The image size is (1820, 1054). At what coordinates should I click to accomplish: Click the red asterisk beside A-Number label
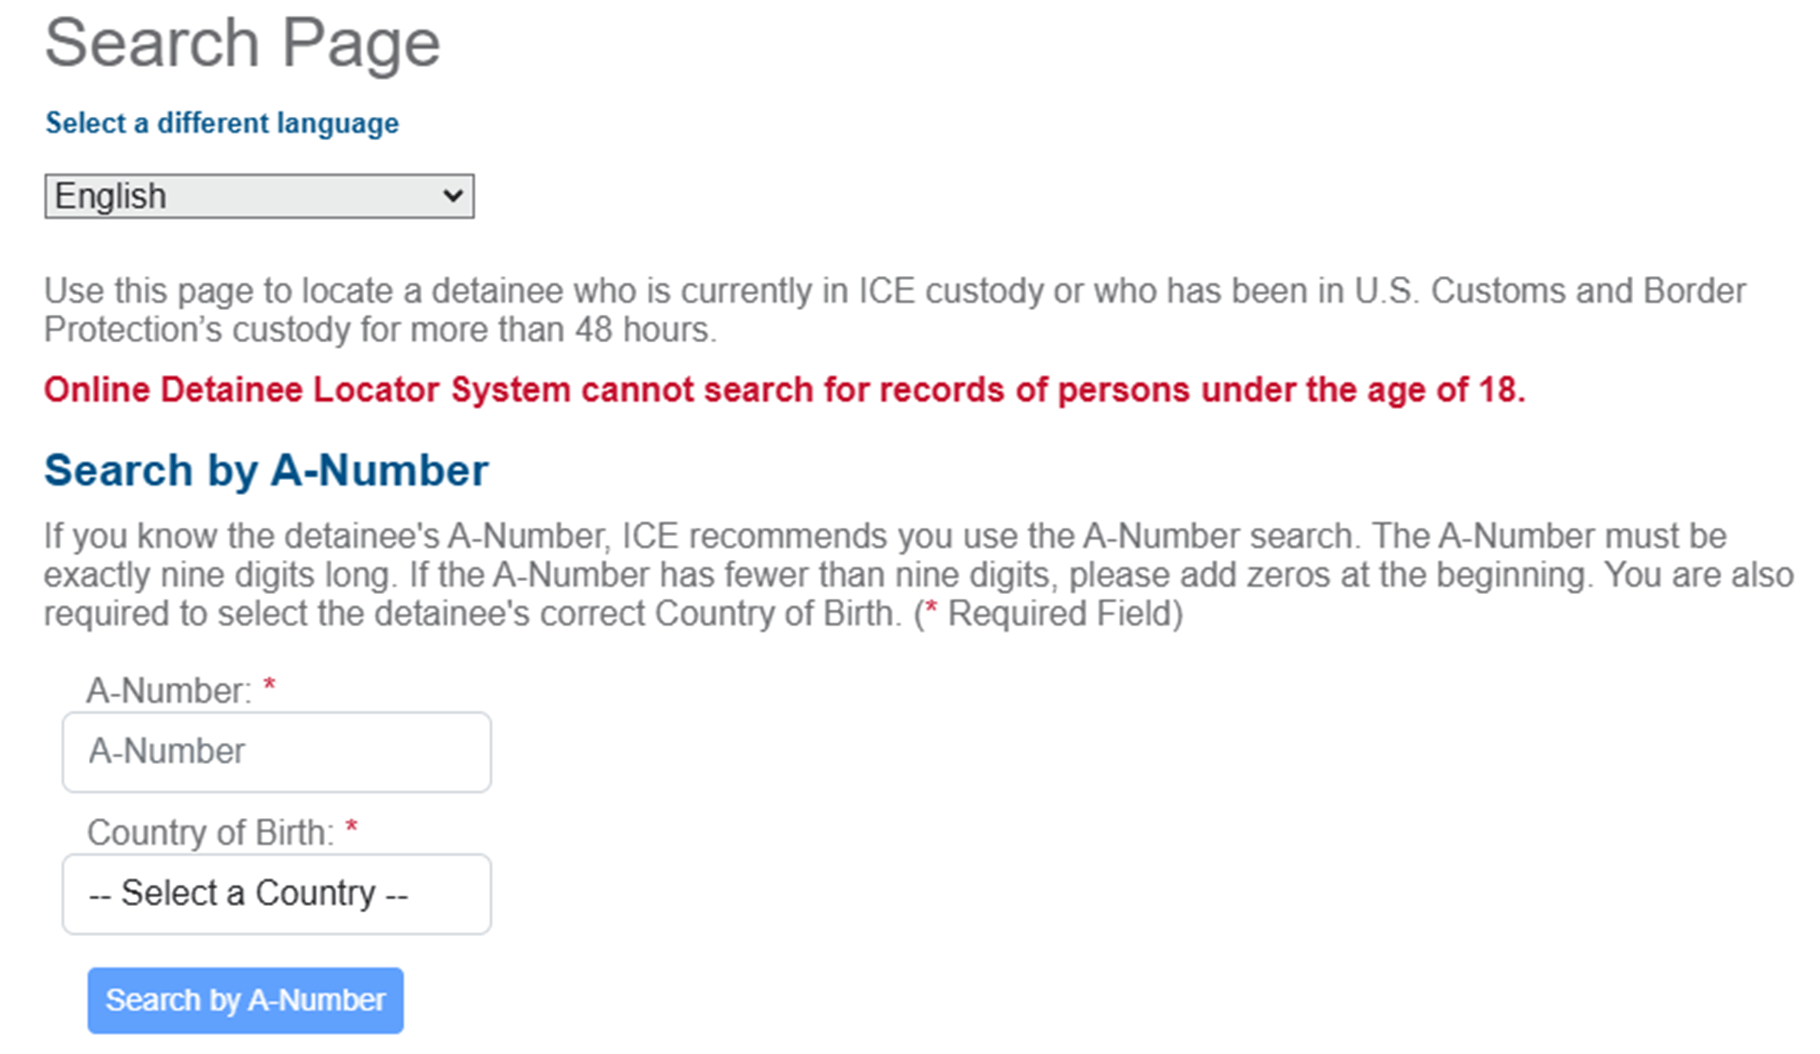pos(269,687)
